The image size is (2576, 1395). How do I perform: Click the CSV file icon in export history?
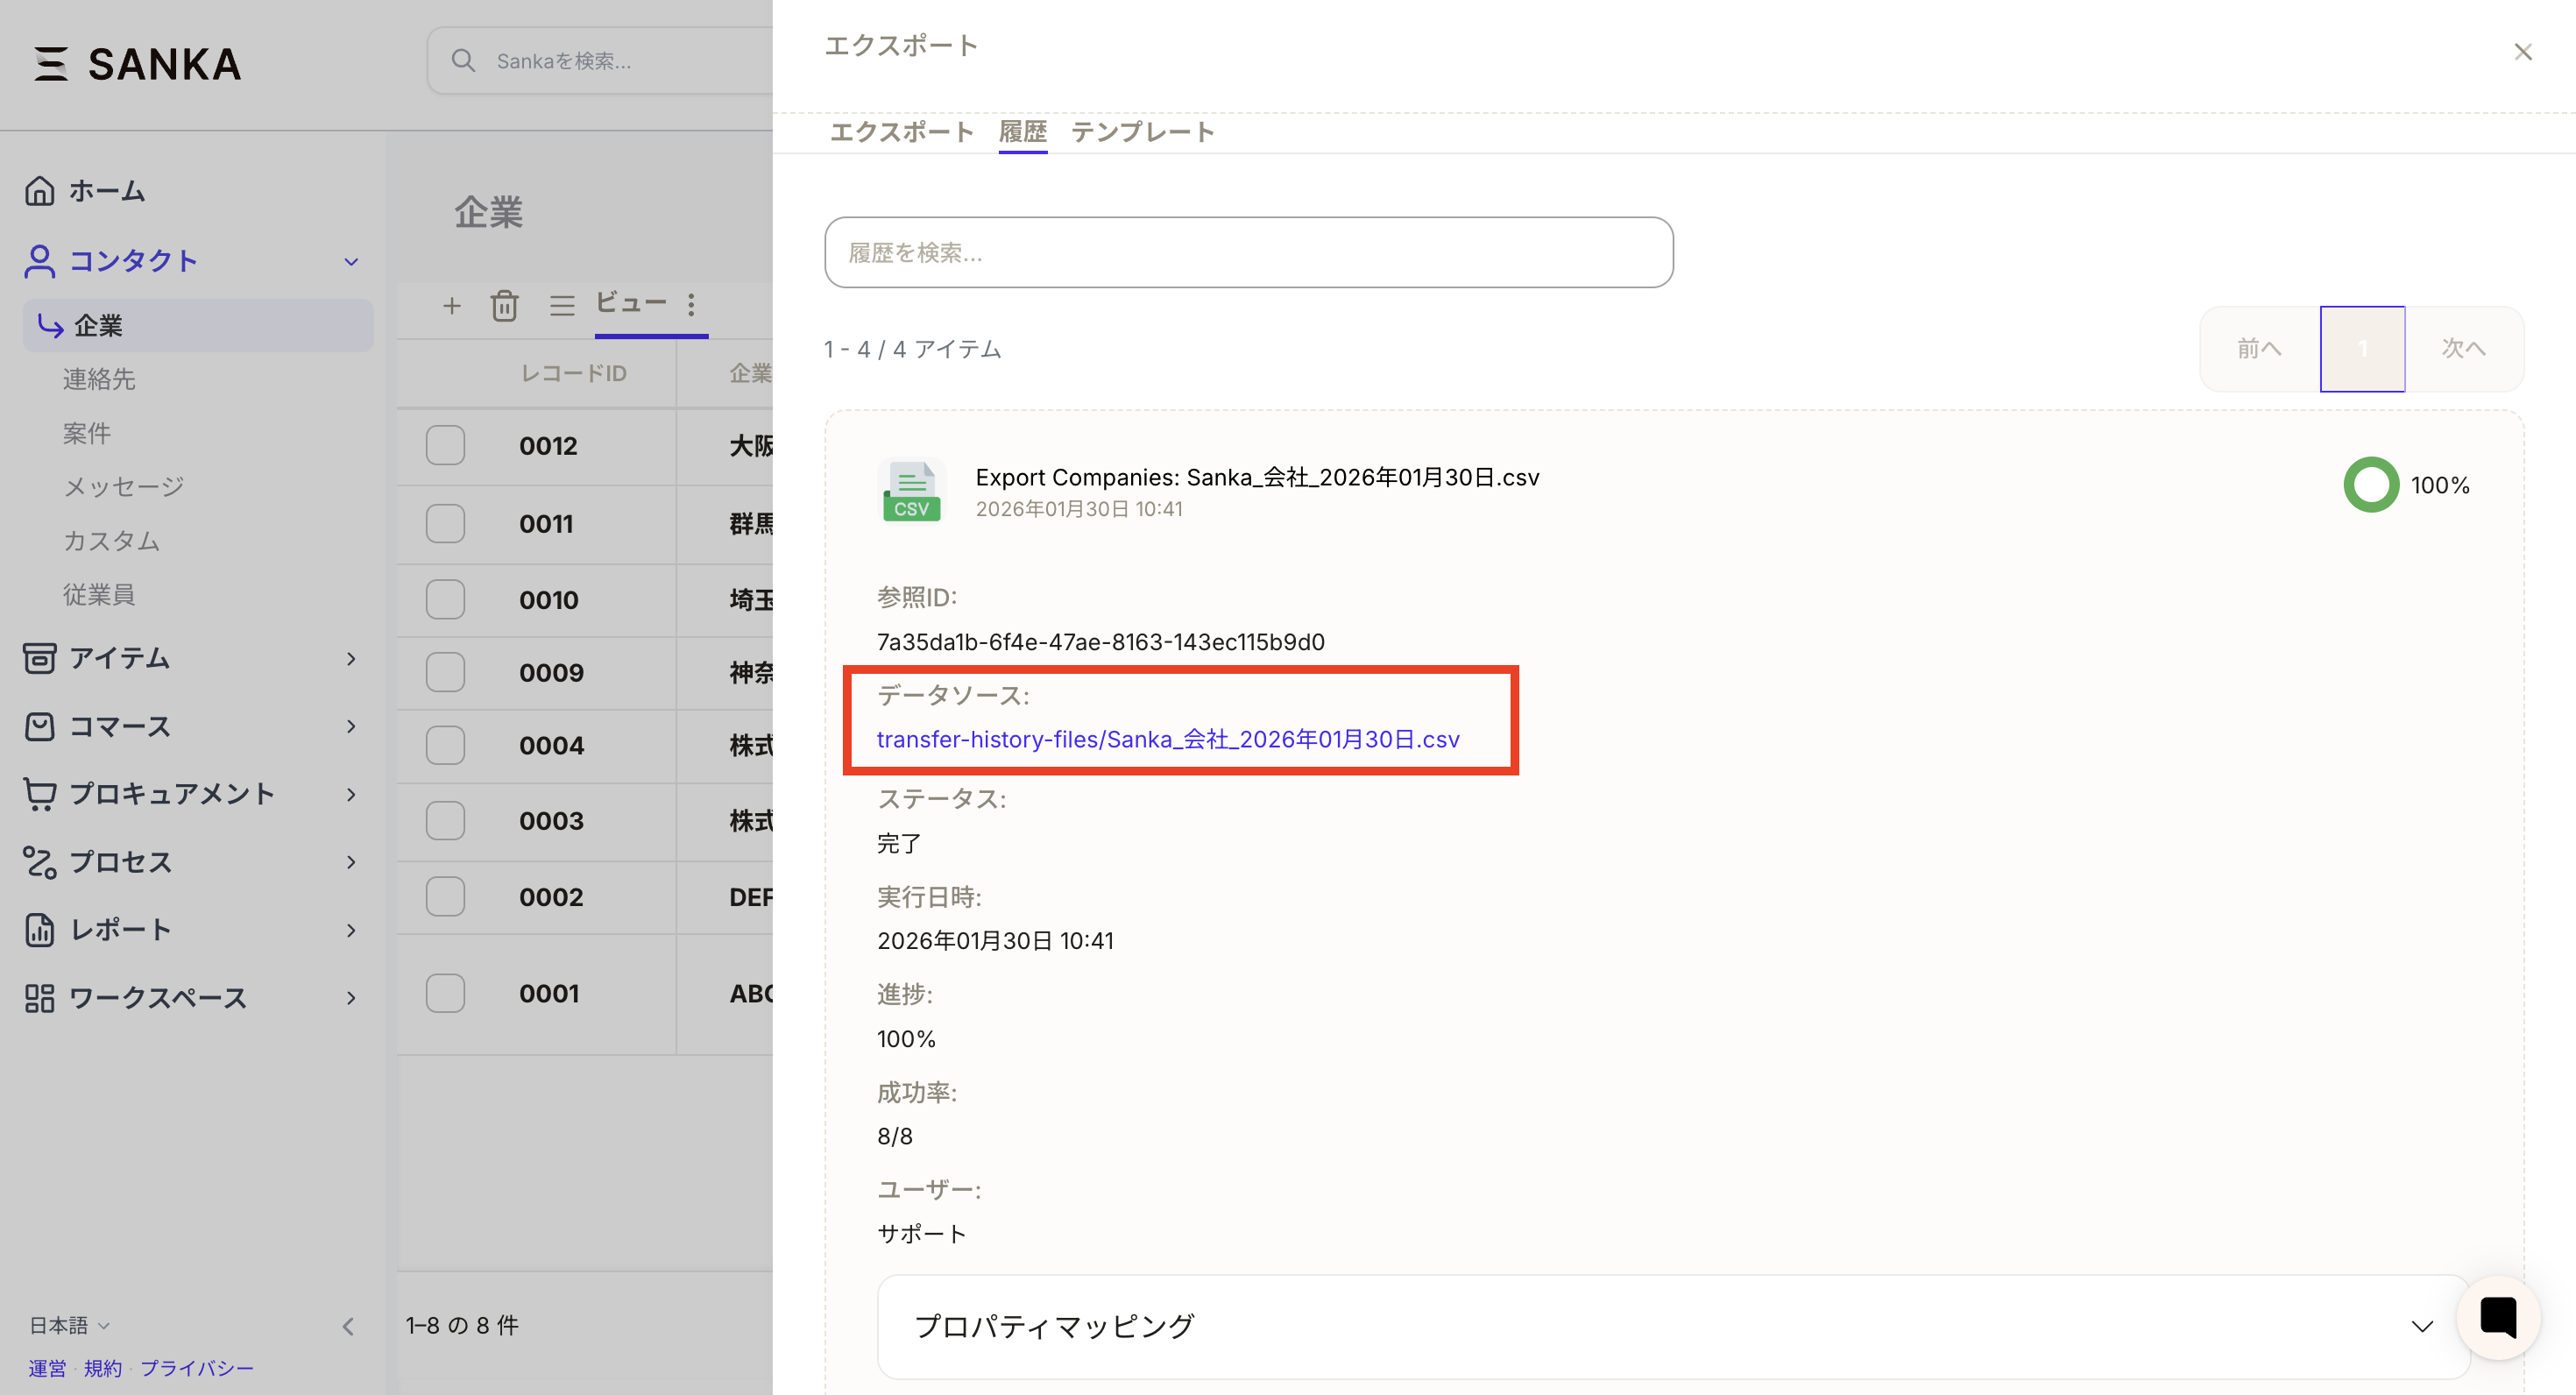click(911, 490)
